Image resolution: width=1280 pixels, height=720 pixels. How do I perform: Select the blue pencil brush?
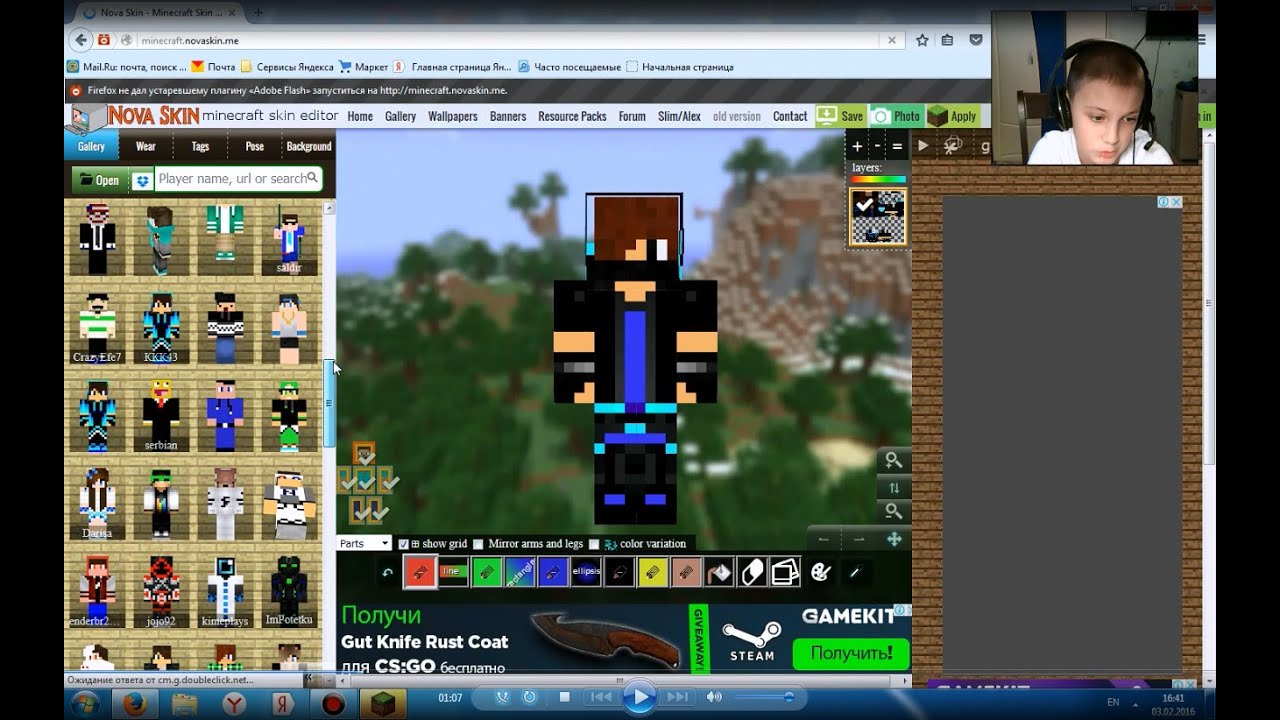[x=553, y=572]
